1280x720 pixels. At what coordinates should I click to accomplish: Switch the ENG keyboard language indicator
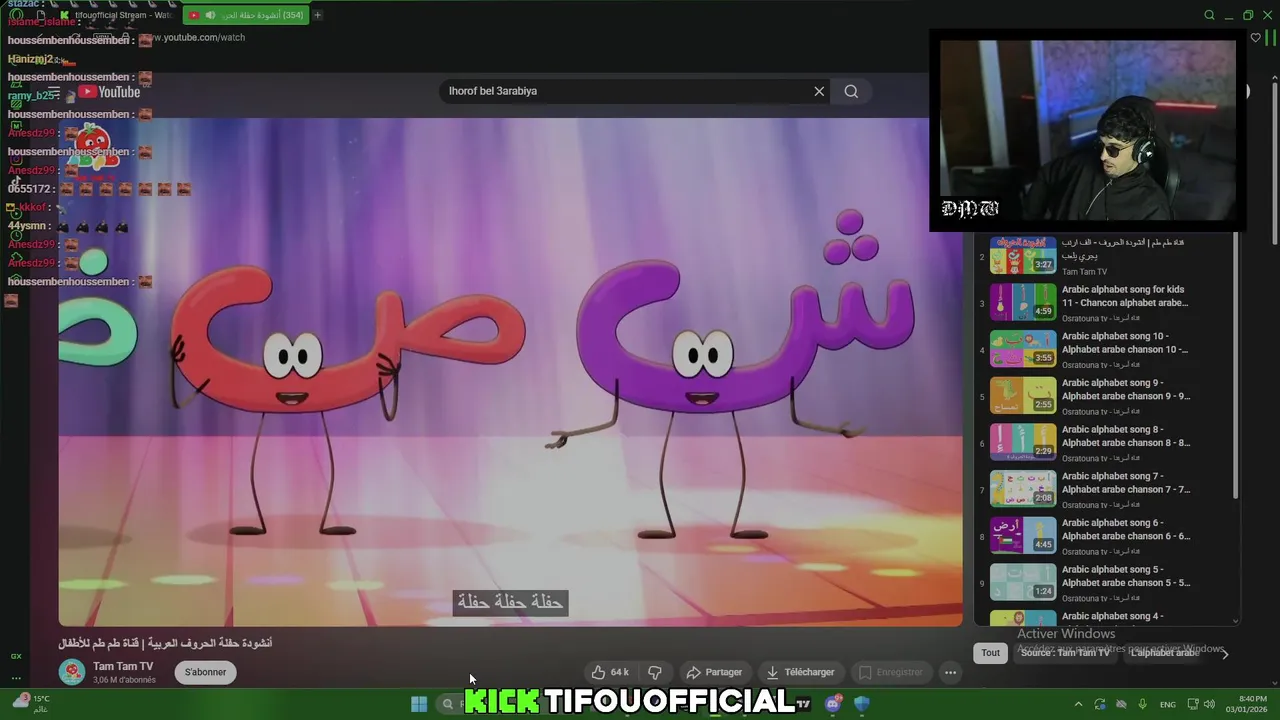(x=1167, y=704)
